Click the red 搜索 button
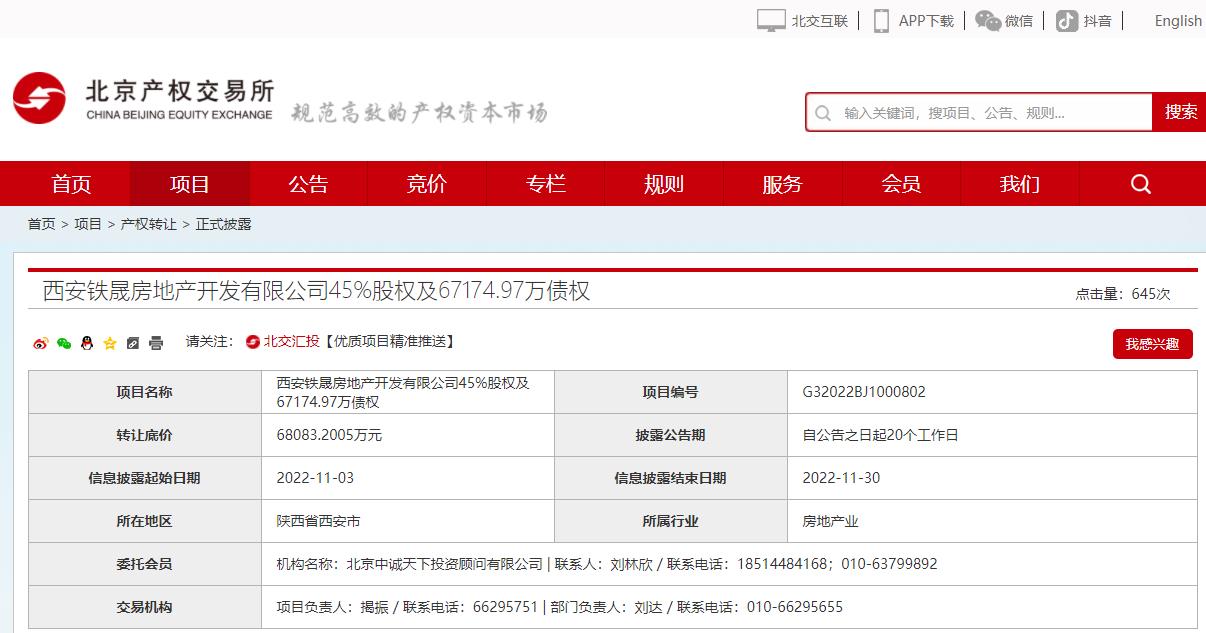Image resolution: width=1206 pixels, height=633 pixels. [1180, 112]
